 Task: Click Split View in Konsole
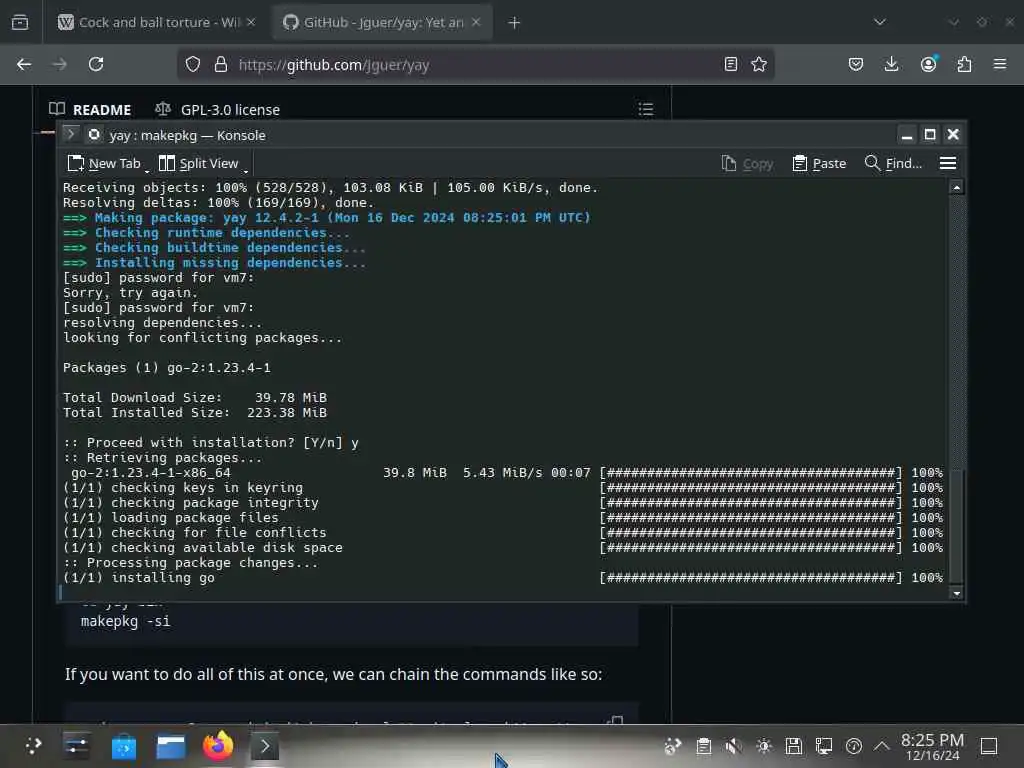tap(199, 163)
